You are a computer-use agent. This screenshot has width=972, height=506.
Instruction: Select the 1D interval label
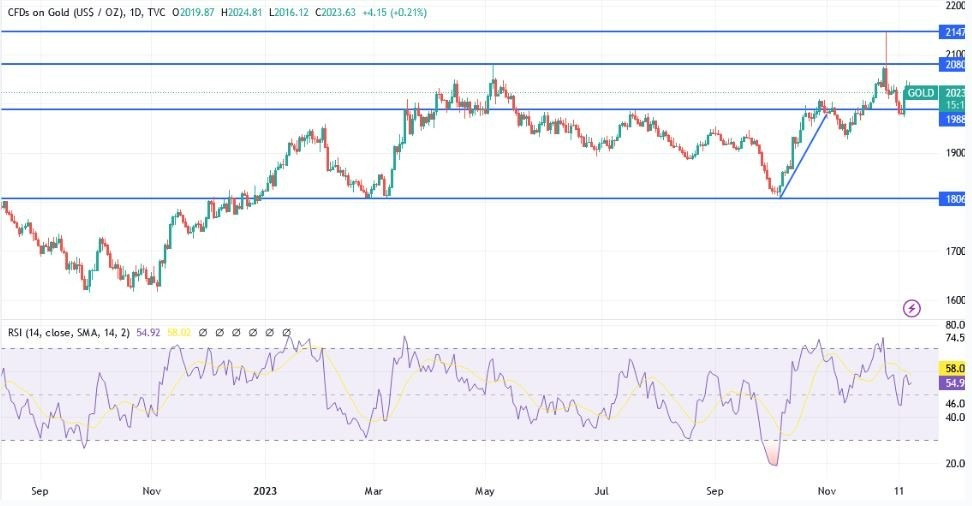(x=136, y=12)
